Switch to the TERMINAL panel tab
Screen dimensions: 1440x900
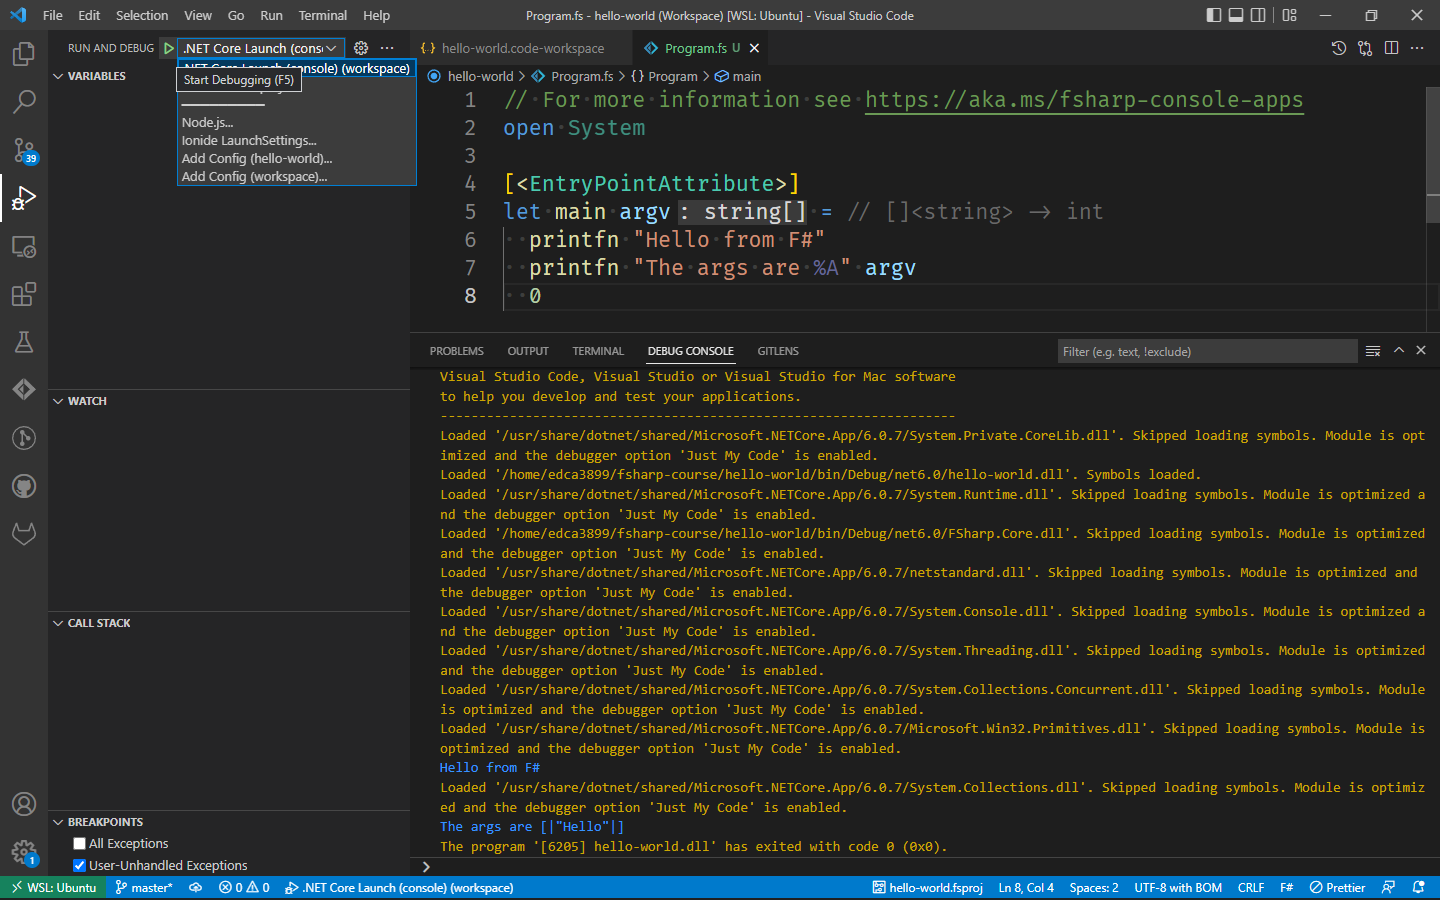pos(598,351)
